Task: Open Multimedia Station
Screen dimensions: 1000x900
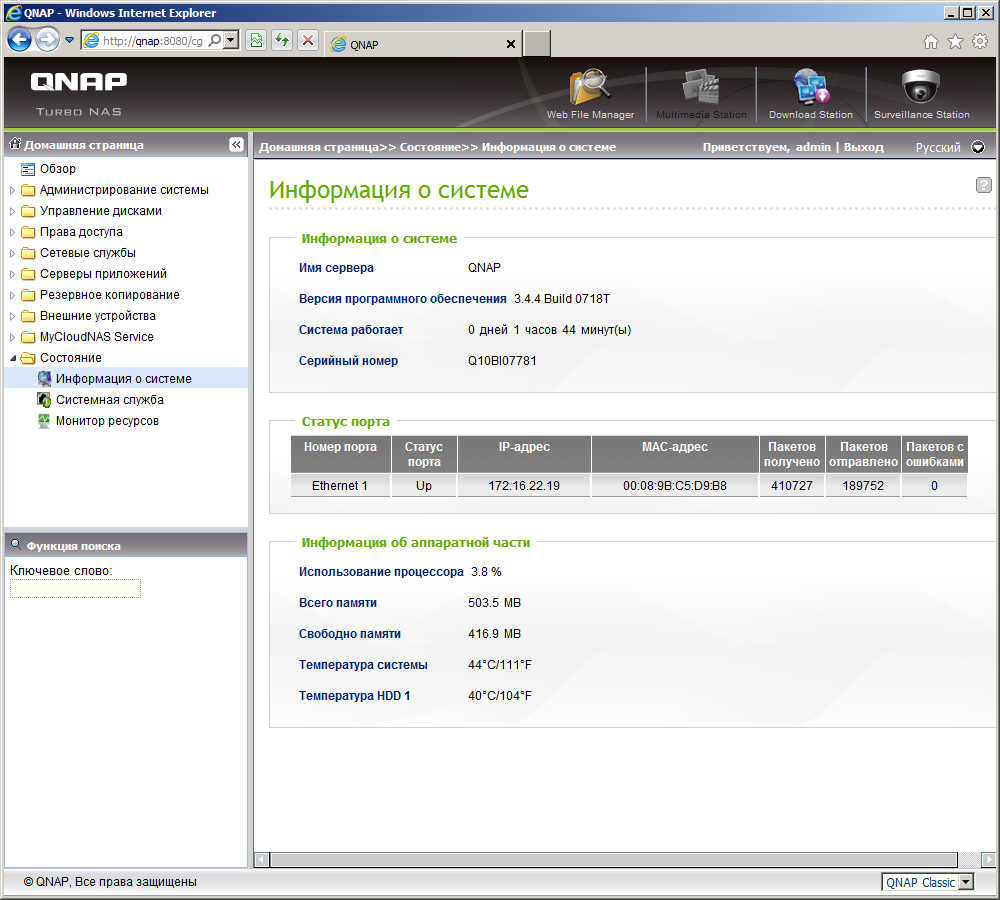Action: click(701, 94)
